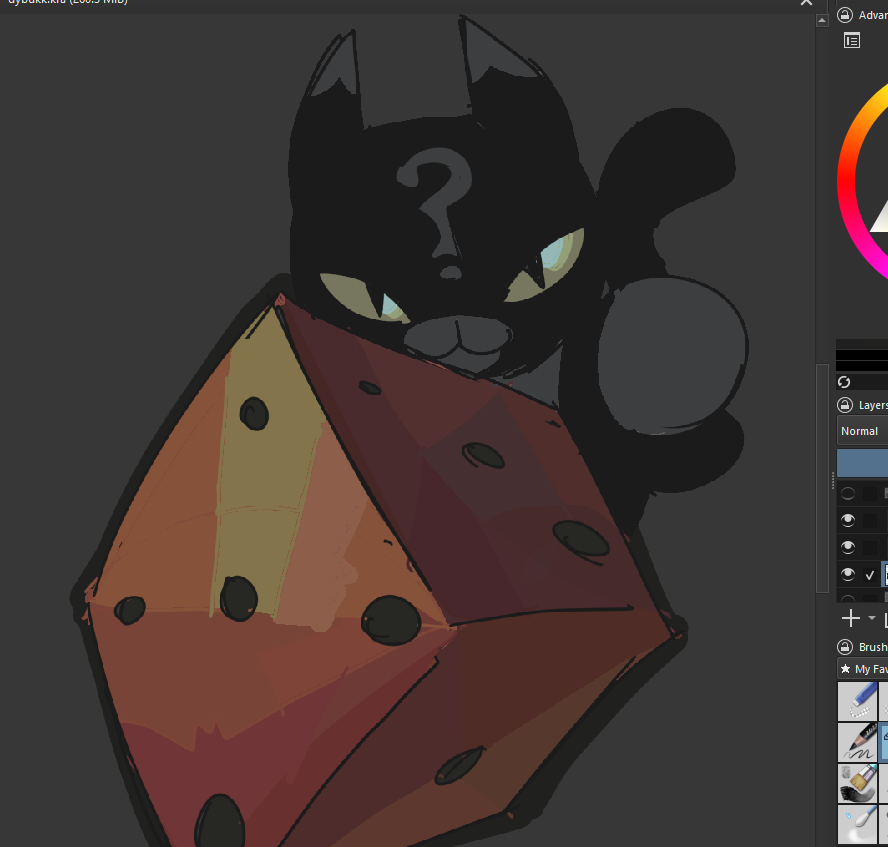Uncheck the ticked layer checkbox
This screenshot has width=888, height=847.
click(870, 575)
